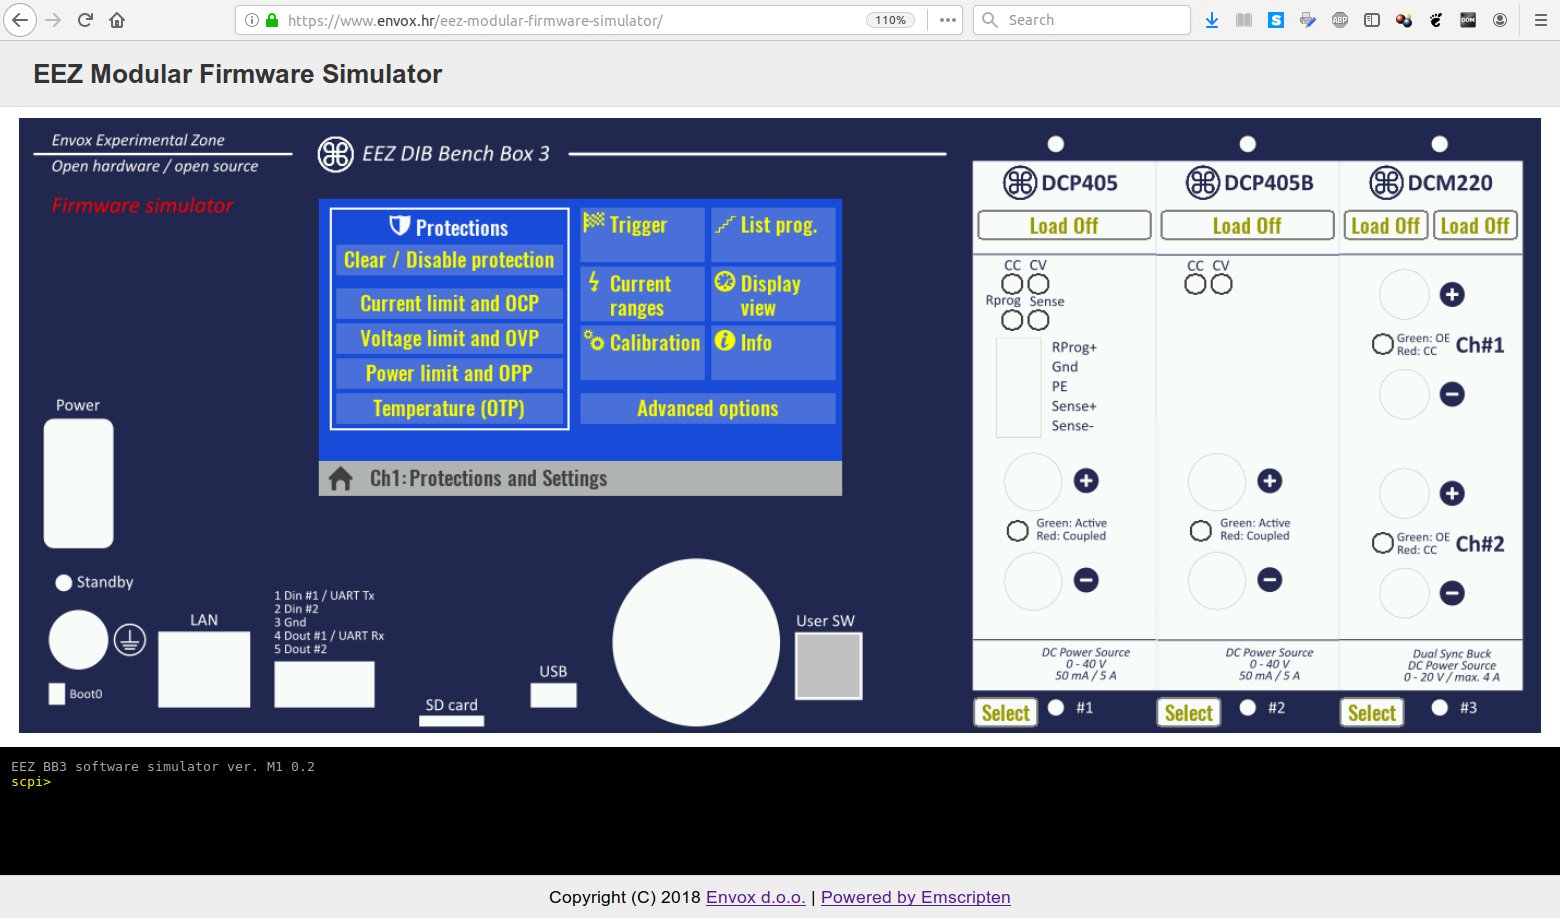Open the Advanced options menu
This screenshot has width=1560, height=918.
point(707,409)
